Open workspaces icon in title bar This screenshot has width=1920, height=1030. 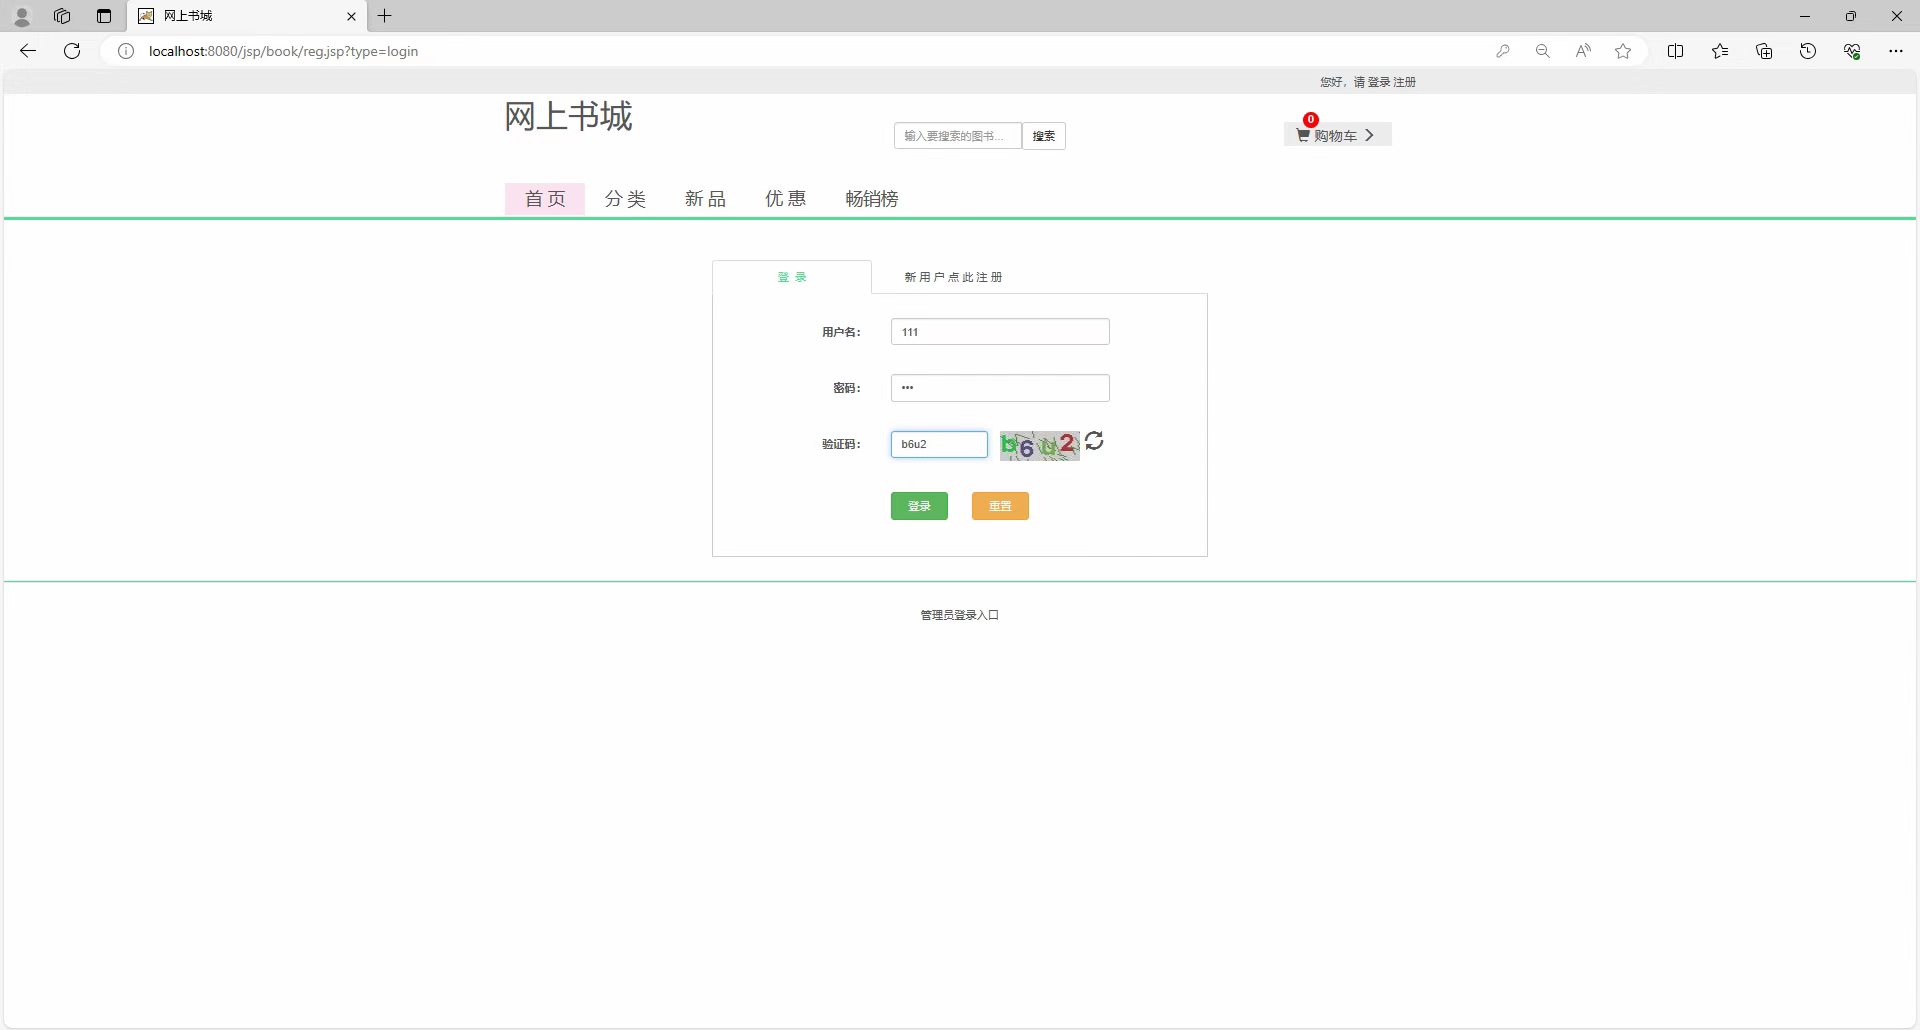(62, 16)
